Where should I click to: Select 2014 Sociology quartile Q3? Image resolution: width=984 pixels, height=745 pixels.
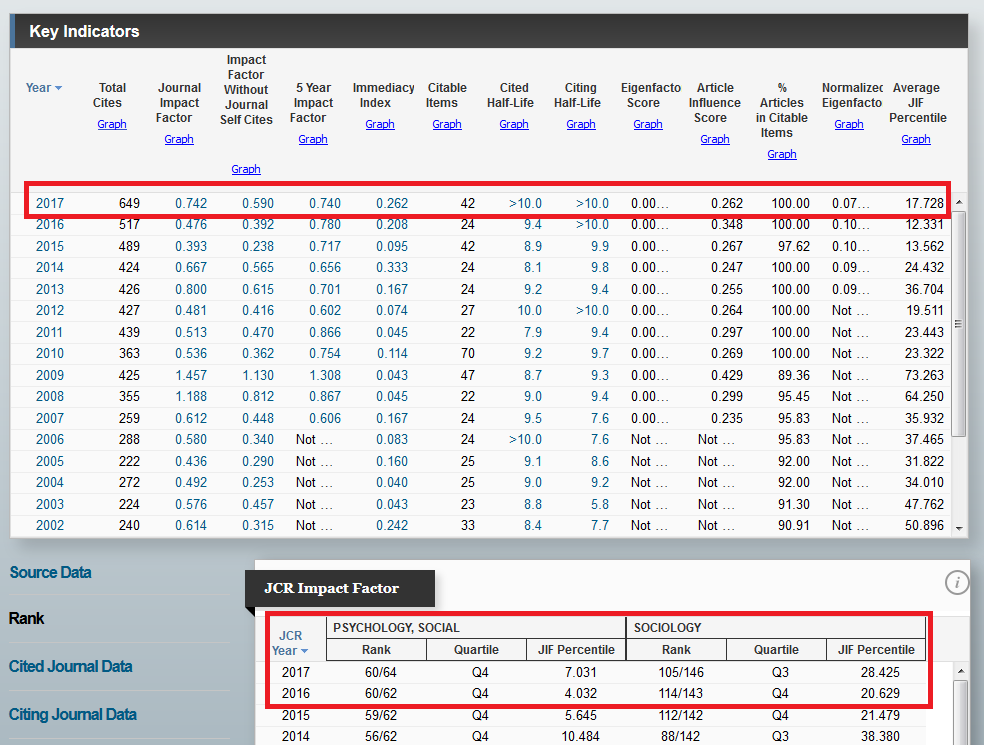pos(780,736)
